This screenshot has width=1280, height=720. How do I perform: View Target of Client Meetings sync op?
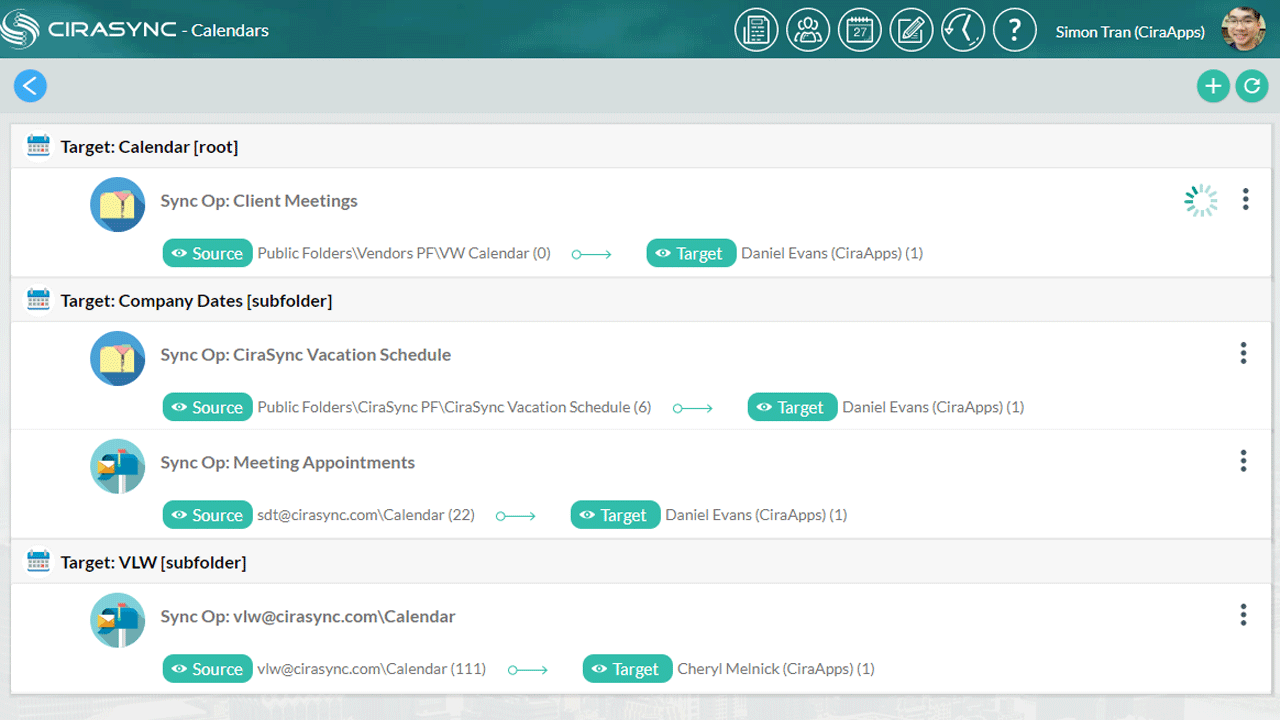pyautogui.click(x=692, y=253)
